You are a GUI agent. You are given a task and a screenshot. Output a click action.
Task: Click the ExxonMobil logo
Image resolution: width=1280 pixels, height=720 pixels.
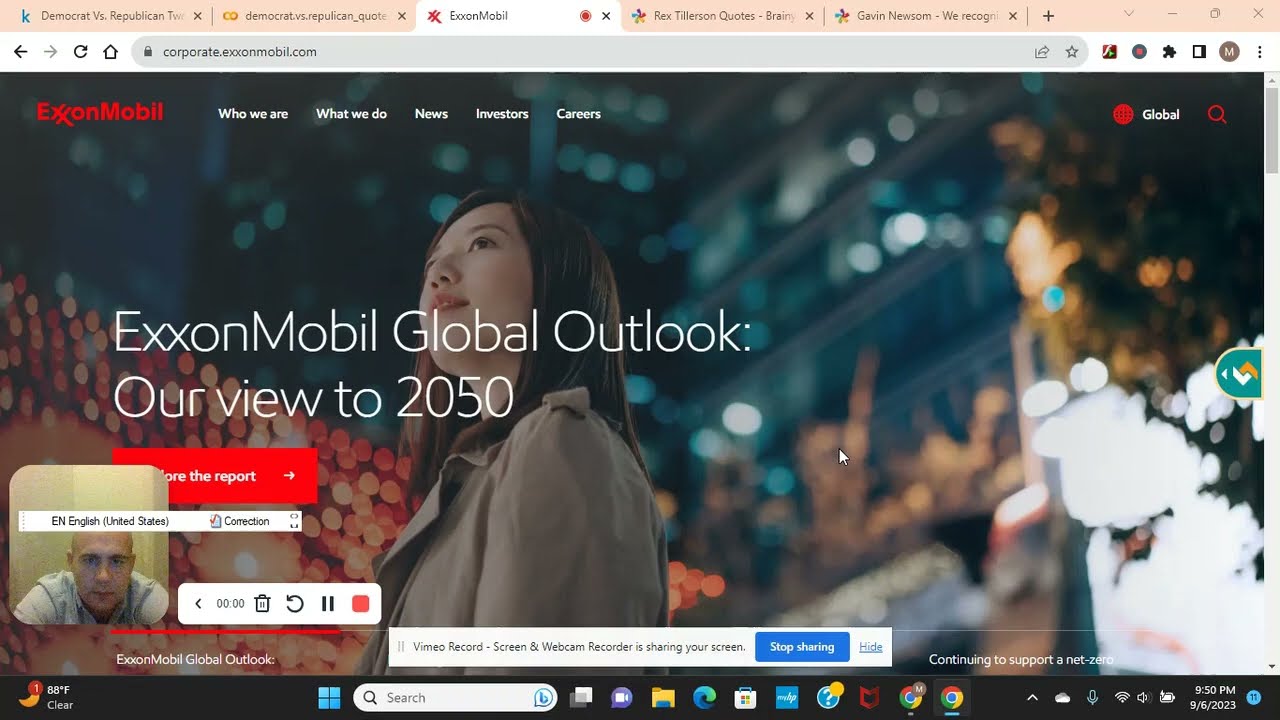click(100, 114)
